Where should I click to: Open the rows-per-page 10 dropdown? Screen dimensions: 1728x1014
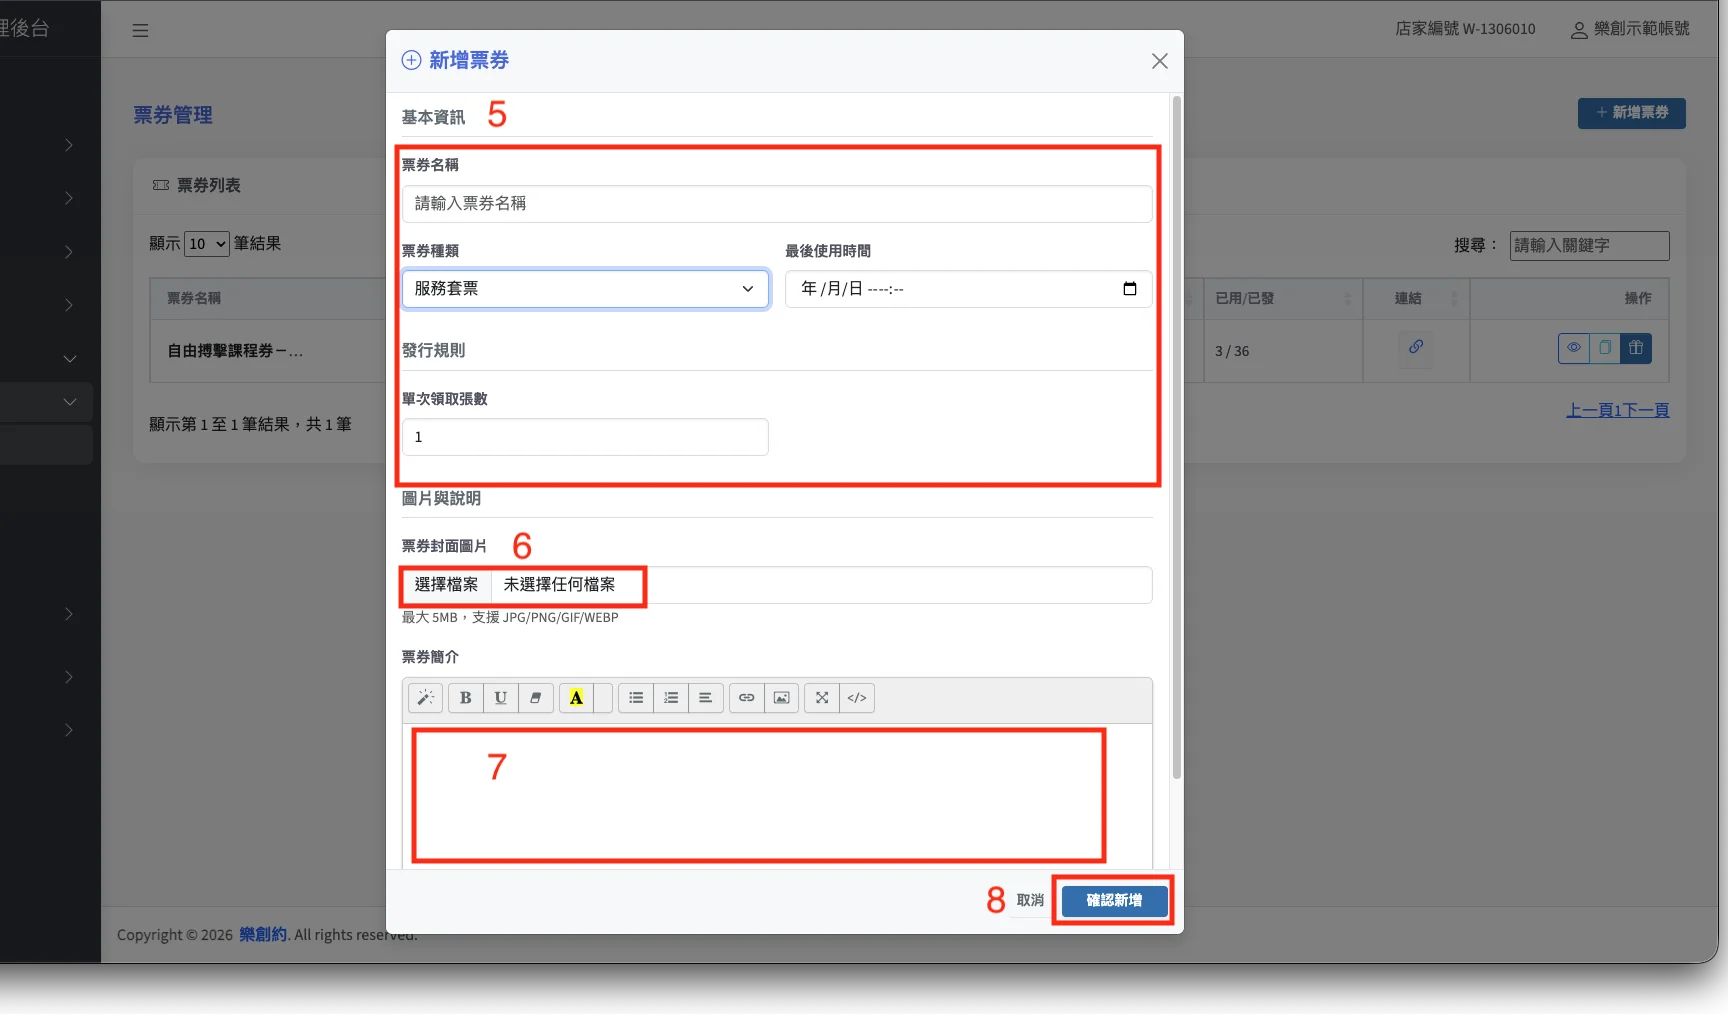tap(207, 244)
